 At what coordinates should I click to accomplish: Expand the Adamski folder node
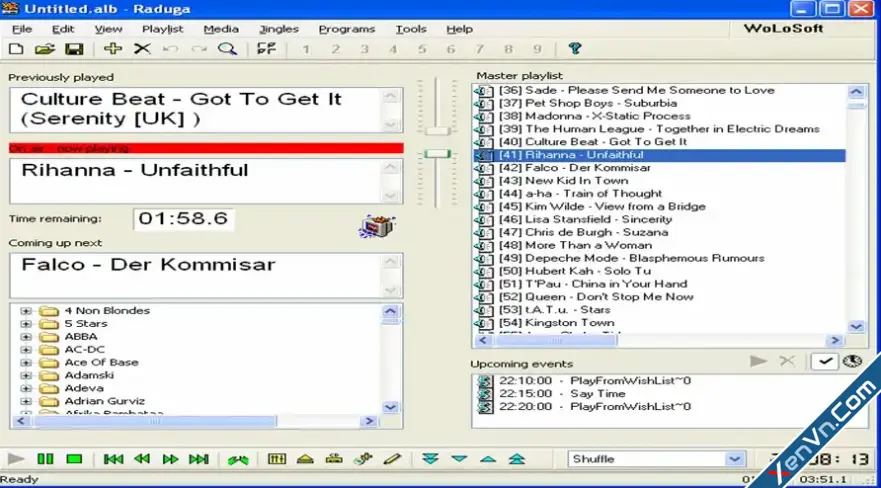(26, 375)
